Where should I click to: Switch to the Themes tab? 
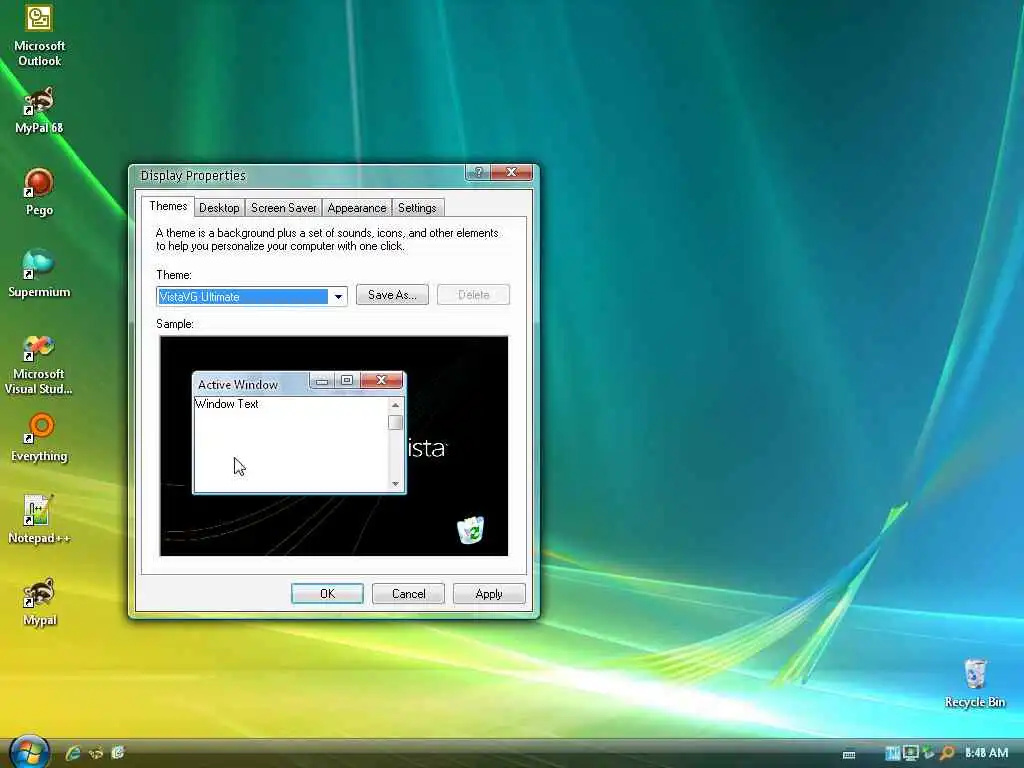pyautogui.click(x=168, y=206)
